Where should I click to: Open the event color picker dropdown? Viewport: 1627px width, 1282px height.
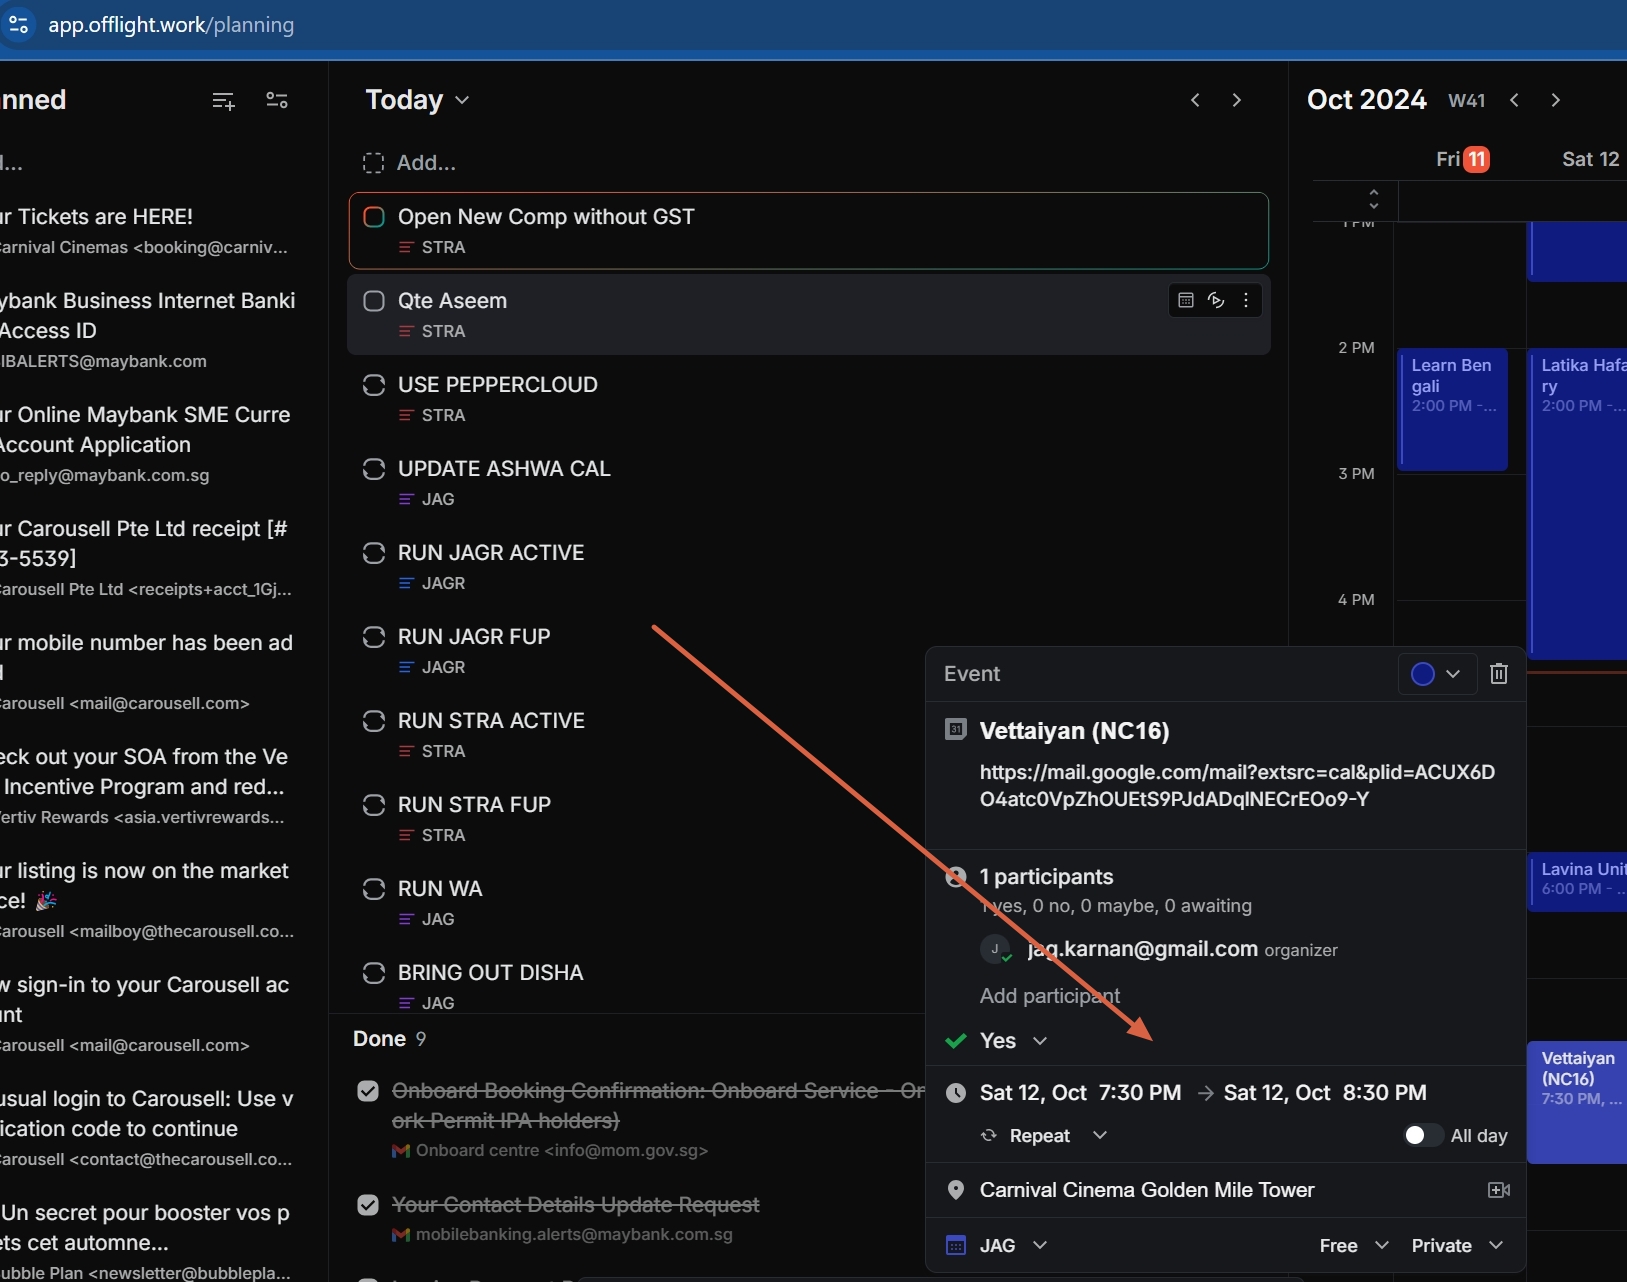[1435, 674]
